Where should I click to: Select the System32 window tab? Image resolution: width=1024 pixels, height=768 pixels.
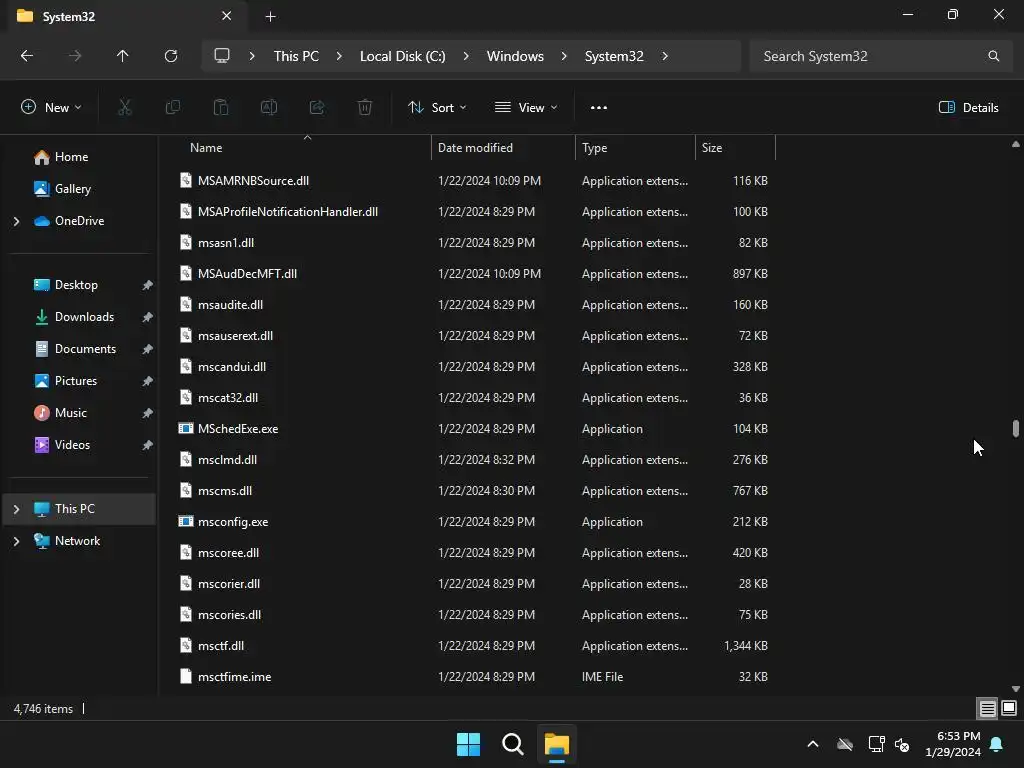pos(128,16)
